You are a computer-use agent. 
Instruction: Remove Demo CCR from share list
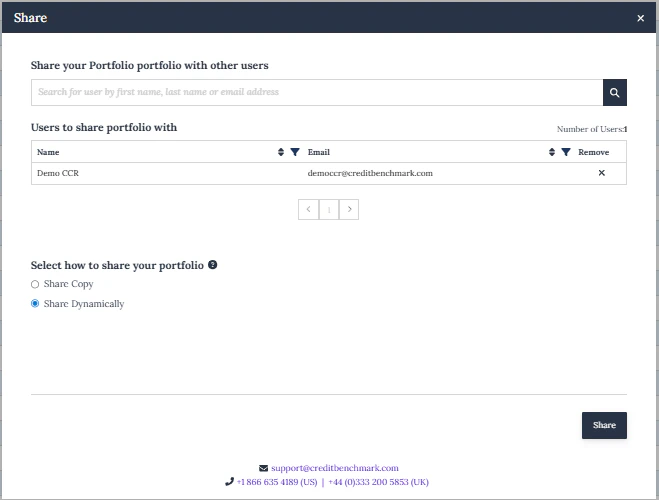coord(601,173)
